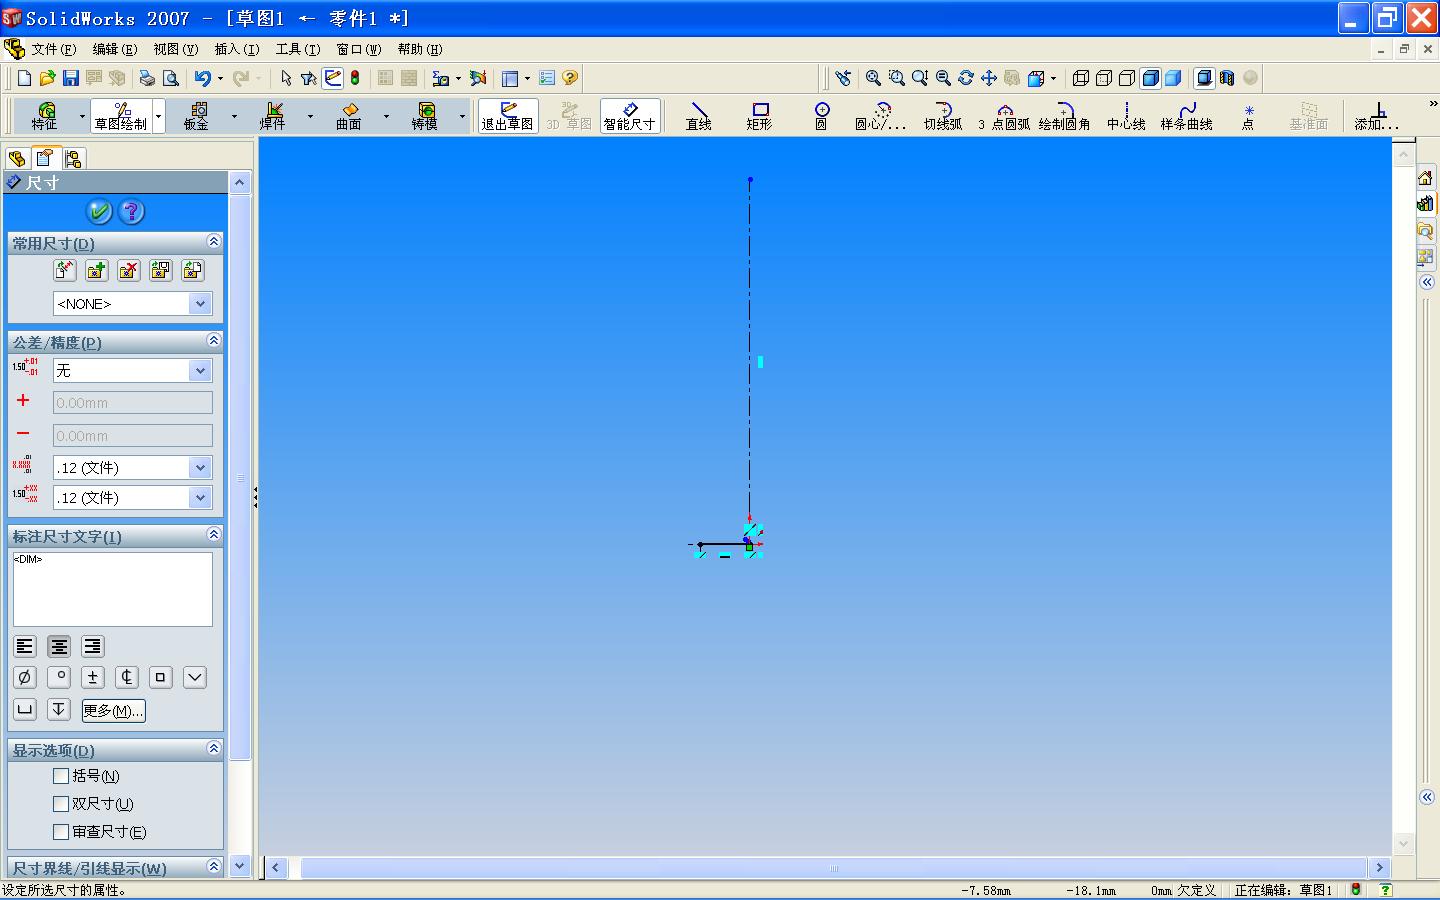The image size is (1440, 900).
Task: Toggle left-justify dimension text
Action: tap(25, 647)
